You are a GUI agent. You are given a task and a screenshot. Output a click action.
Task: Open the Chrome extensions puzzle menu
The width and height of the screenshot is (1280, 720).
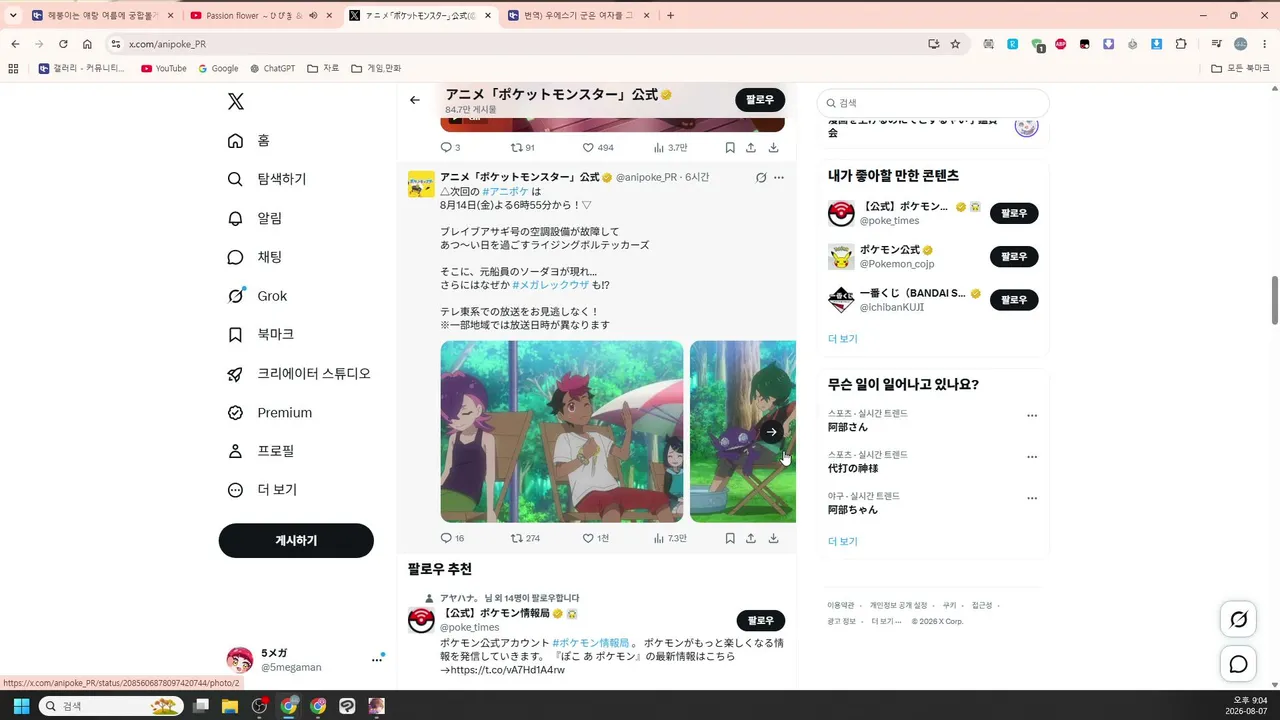[x=1181, y=44]
